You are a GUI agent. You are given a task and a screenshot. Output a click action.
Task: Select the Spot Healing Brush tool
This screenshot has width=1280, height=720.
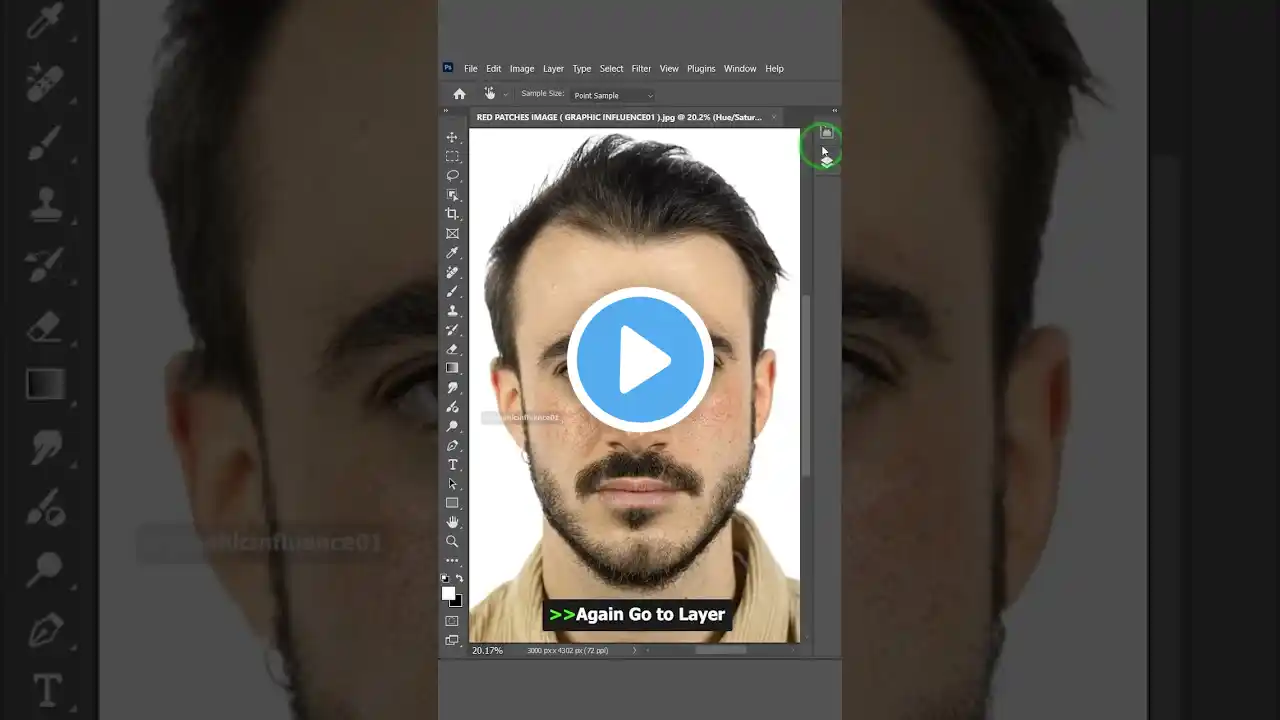point(452,272)
